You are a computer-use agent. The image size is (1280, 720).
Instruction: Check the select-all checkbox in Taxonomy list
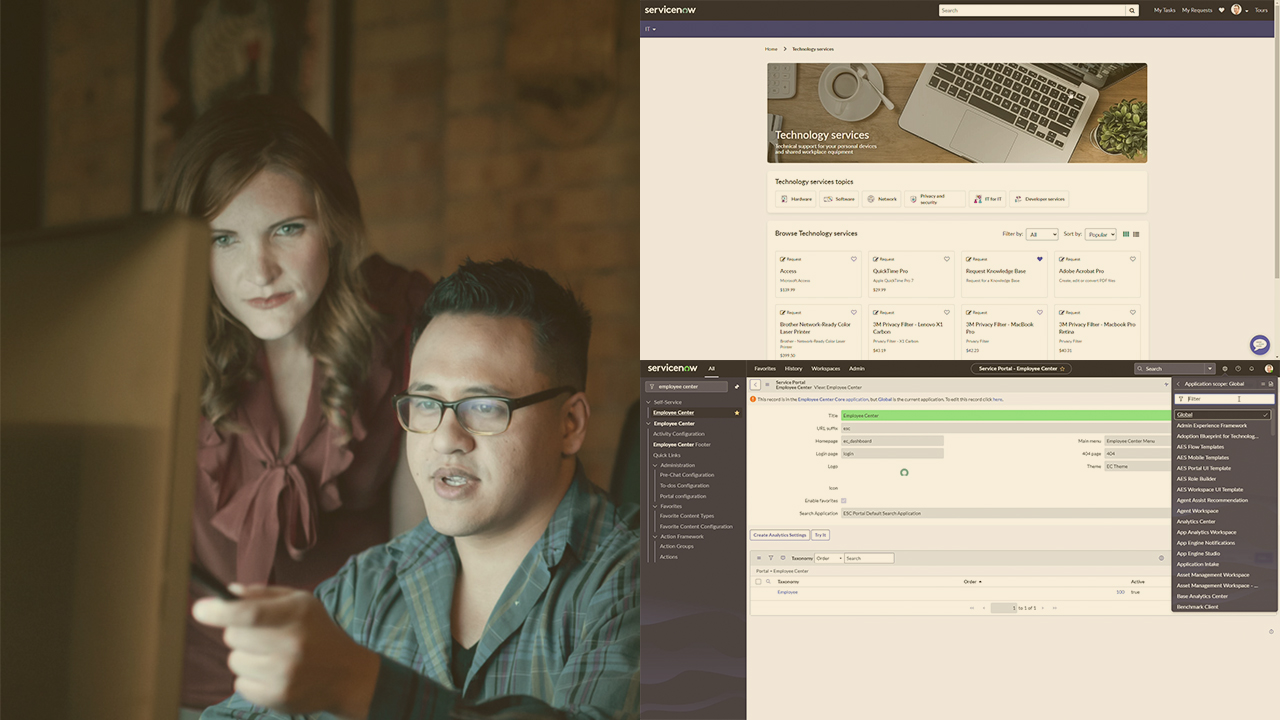tap(758, 581)
